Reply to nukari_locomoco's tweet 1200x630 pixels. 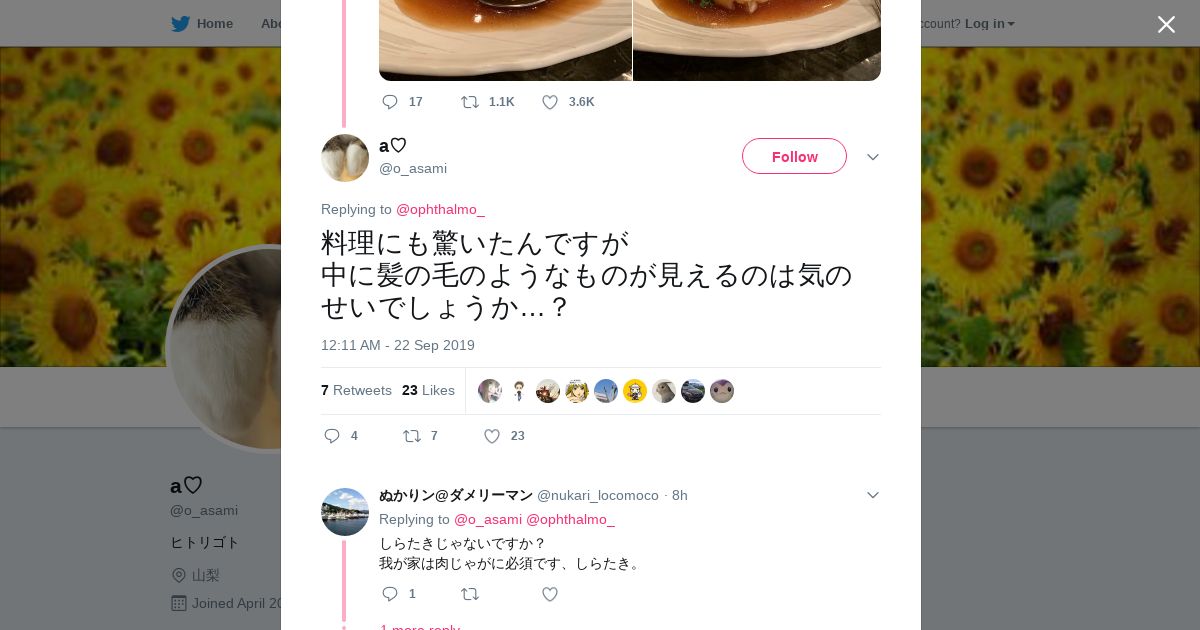point(390,594)
